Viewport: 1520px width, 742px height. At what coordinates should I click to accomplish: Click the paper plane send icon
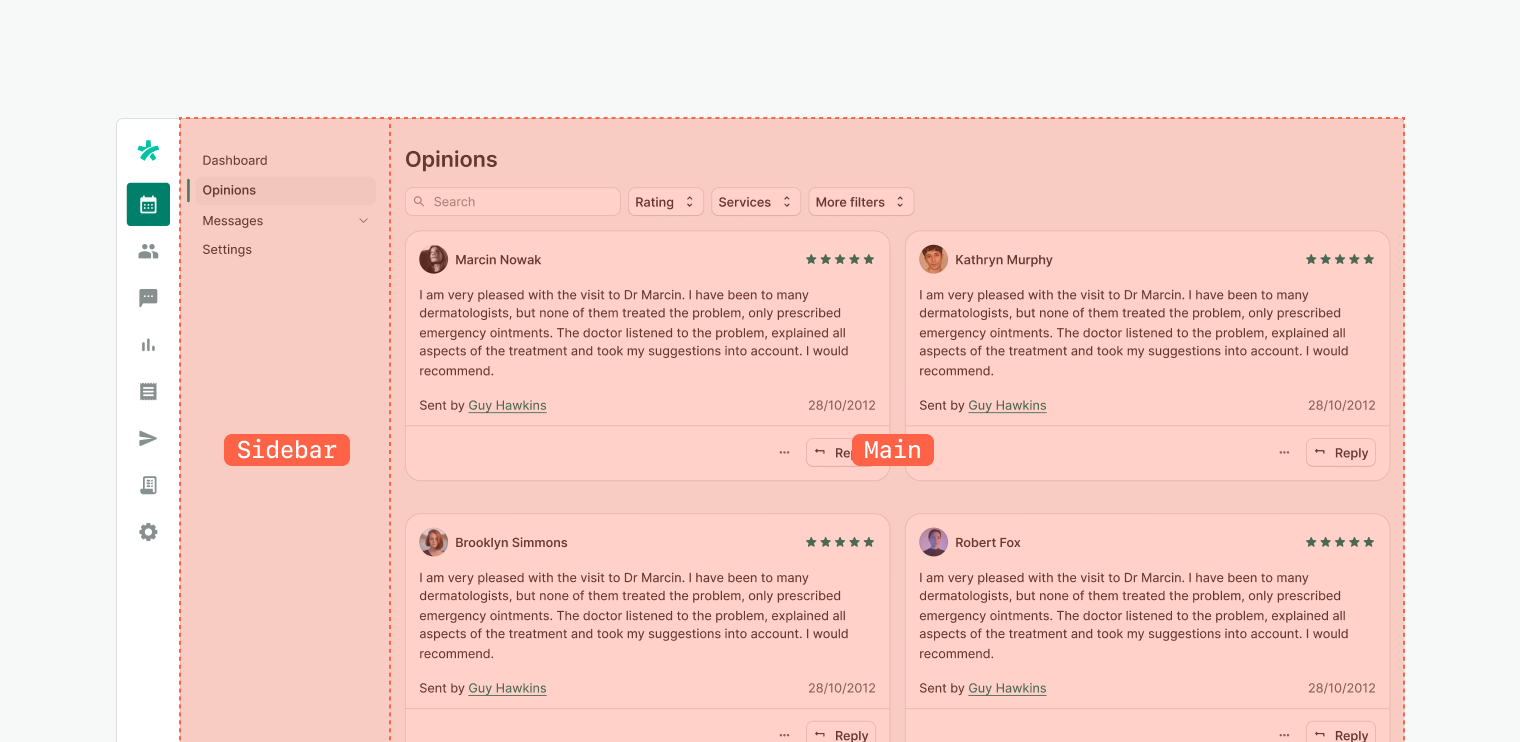tap(148, 438)
